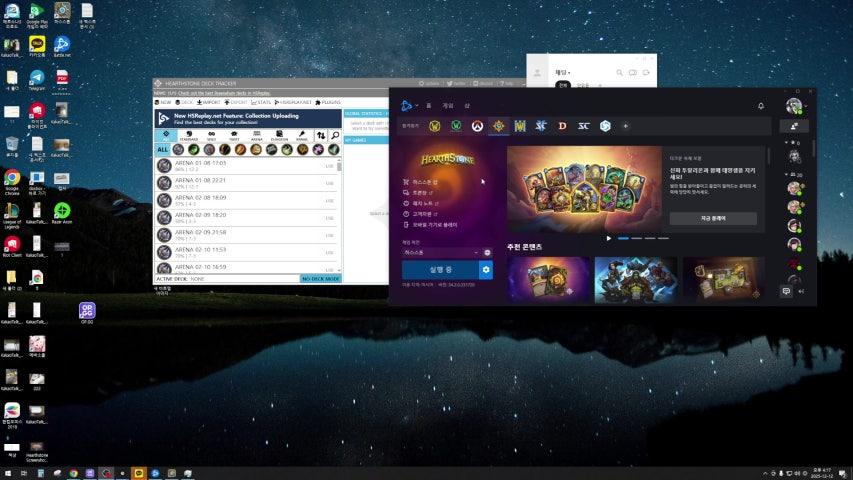Screen dimensions: 853x480
Task: Switch to the STANDARD deck type tab
Action: click(x=189, y=135)
